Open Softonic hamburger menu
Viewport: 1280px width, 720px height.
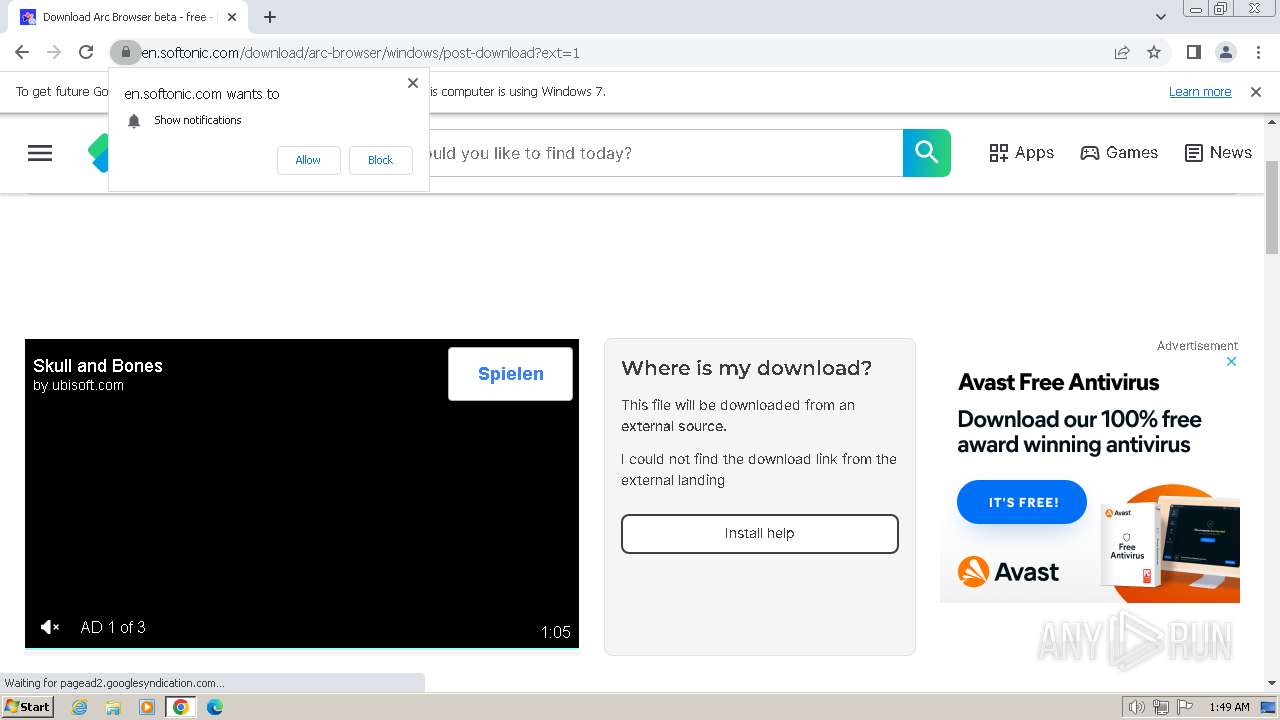coord(40,153)
